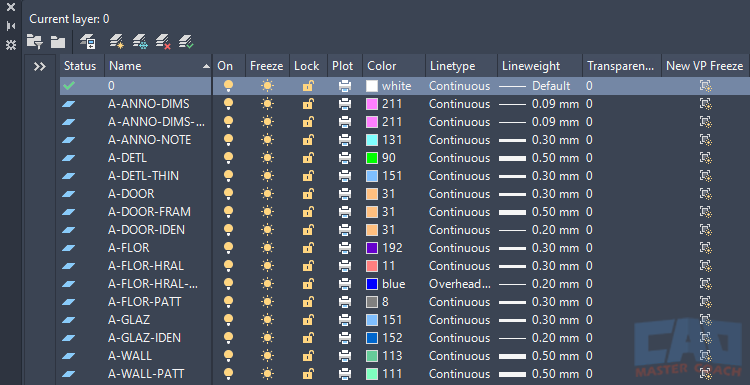The height and width of the screenshot is (385, 750).
Task: Toggle plot for A-FLOR-PATT layer
Action: tap(345, 302)
